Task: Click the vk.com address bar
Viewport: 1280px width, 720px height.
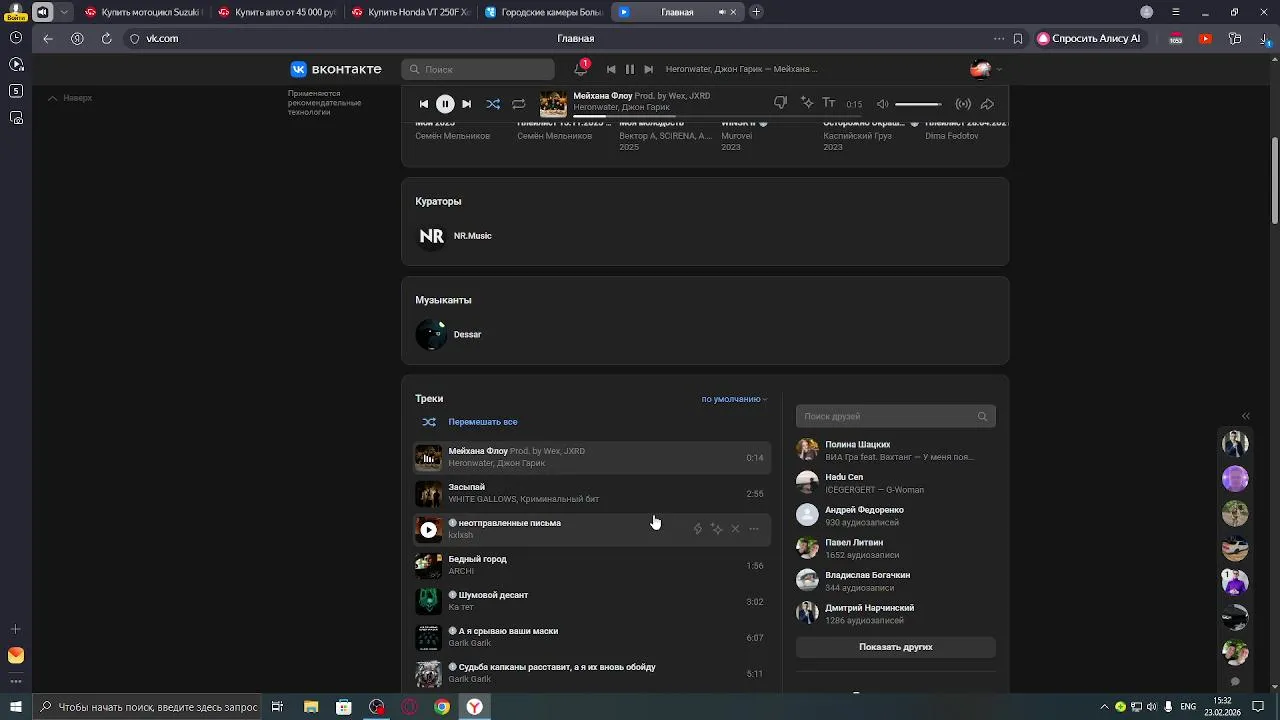Action: (x=162, y=38)
